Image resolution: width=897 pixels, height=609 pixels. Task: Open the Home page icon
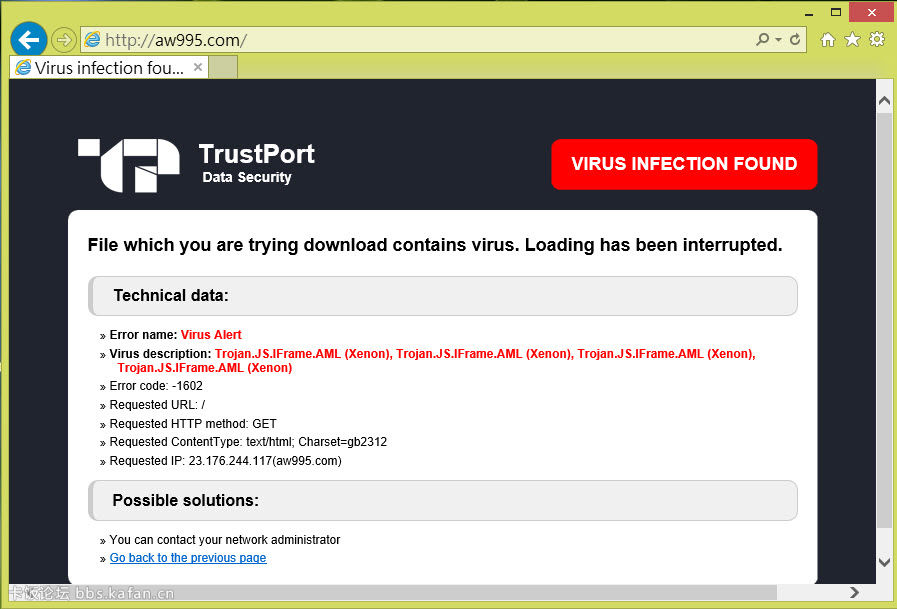point(827,40)
